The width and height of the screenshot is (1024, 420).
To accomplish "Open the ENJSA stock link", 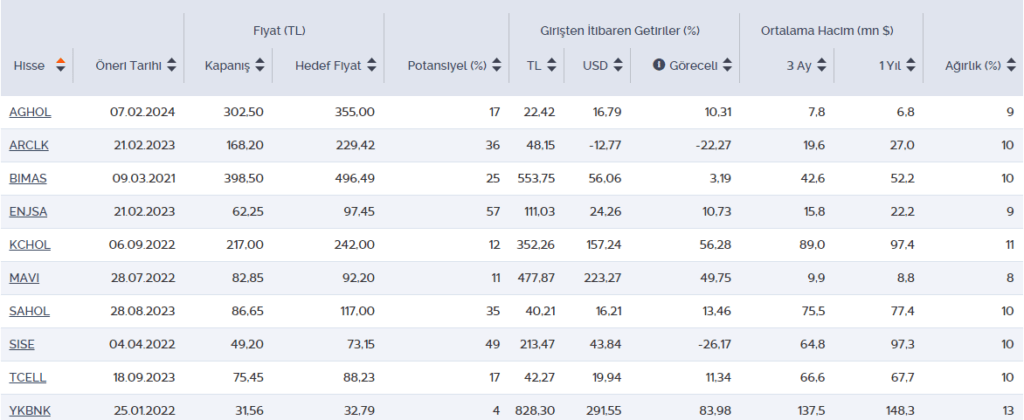I will click(28, 212).
